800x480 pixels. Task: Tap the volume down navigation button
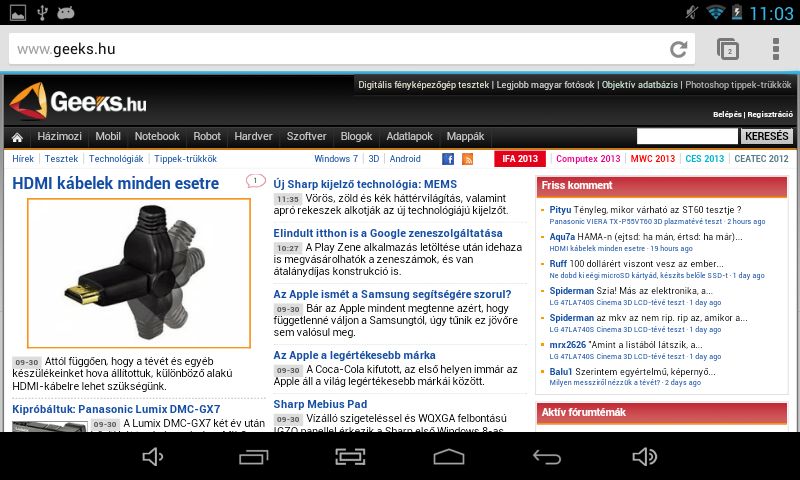[x=152, y=457]
